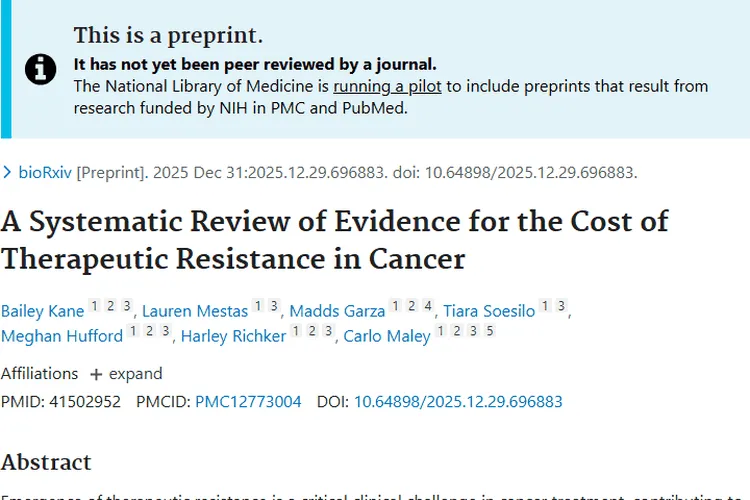The image size is (750, 500).
Task: Open the PMC12773004 full-text link
Action: click(248, 402)
